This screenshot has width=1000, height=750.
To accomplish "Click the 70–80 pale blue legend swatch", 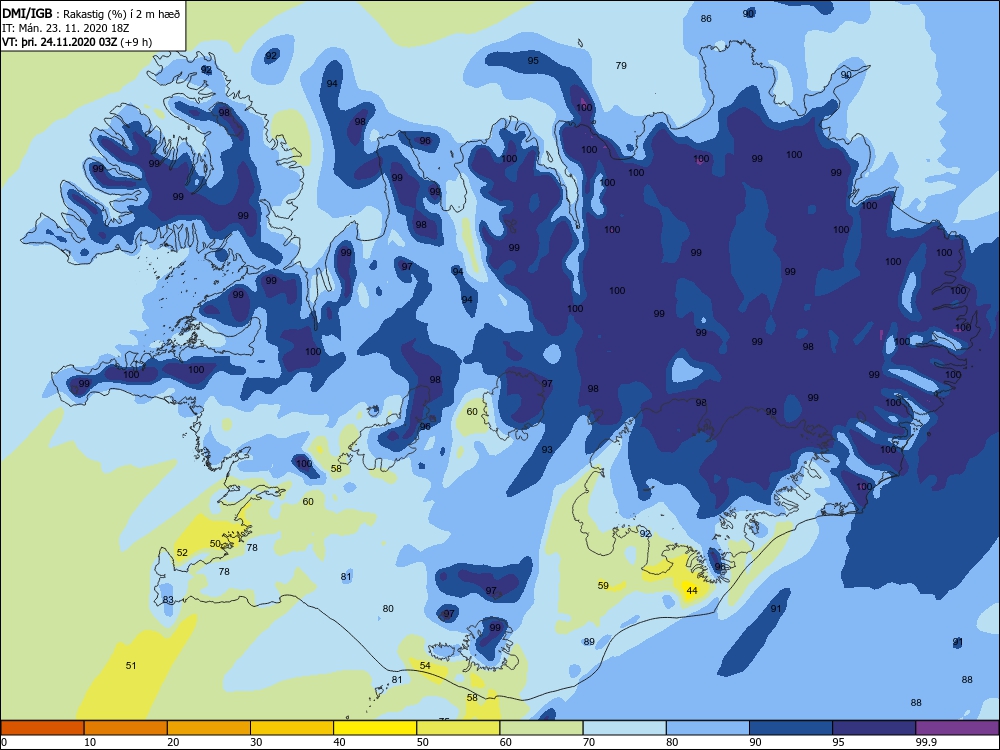I will [624, 728].
